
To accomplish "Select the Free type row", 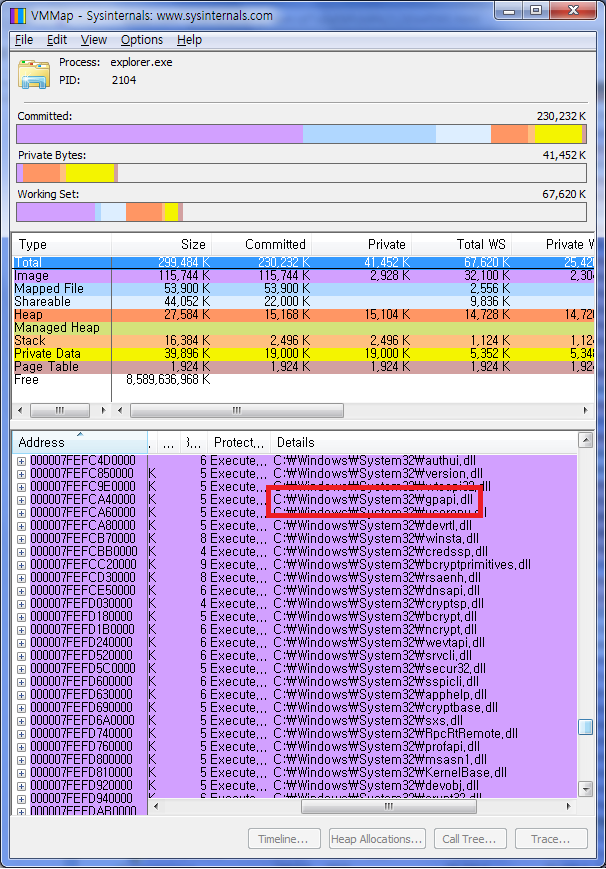I will (x=303, y=380).
